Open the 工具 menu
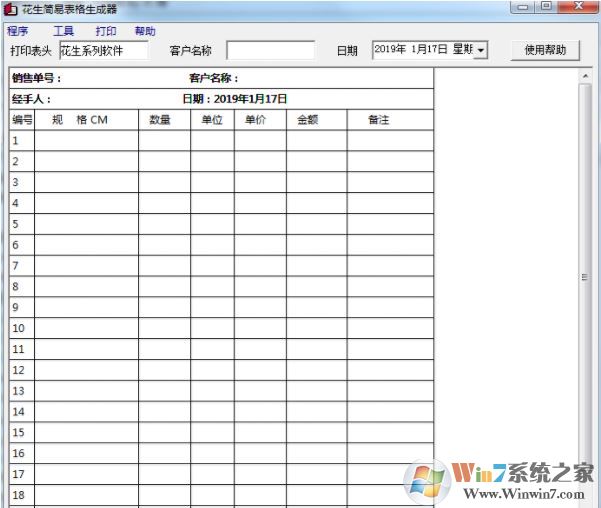Screen dimensions: 601x508 (x=63, y=31)
